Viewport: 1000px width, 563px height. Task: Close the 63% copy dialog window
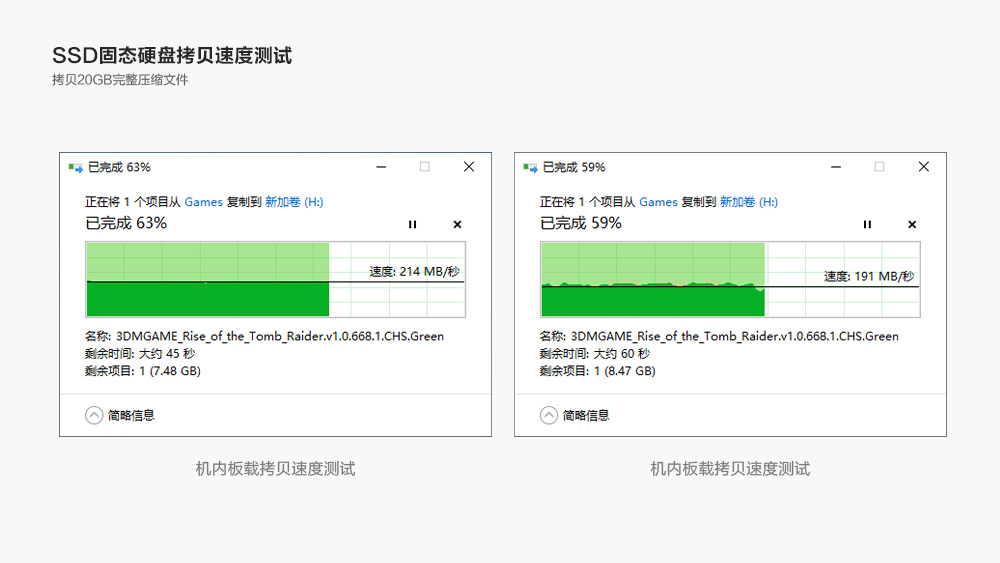pos(469,167)
